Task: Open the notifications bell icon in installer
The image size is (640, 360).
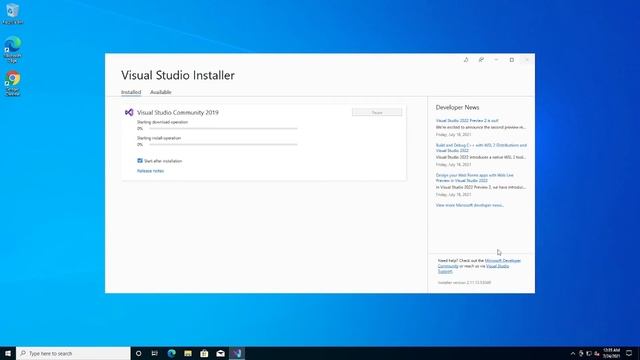Action: point(466,60)
